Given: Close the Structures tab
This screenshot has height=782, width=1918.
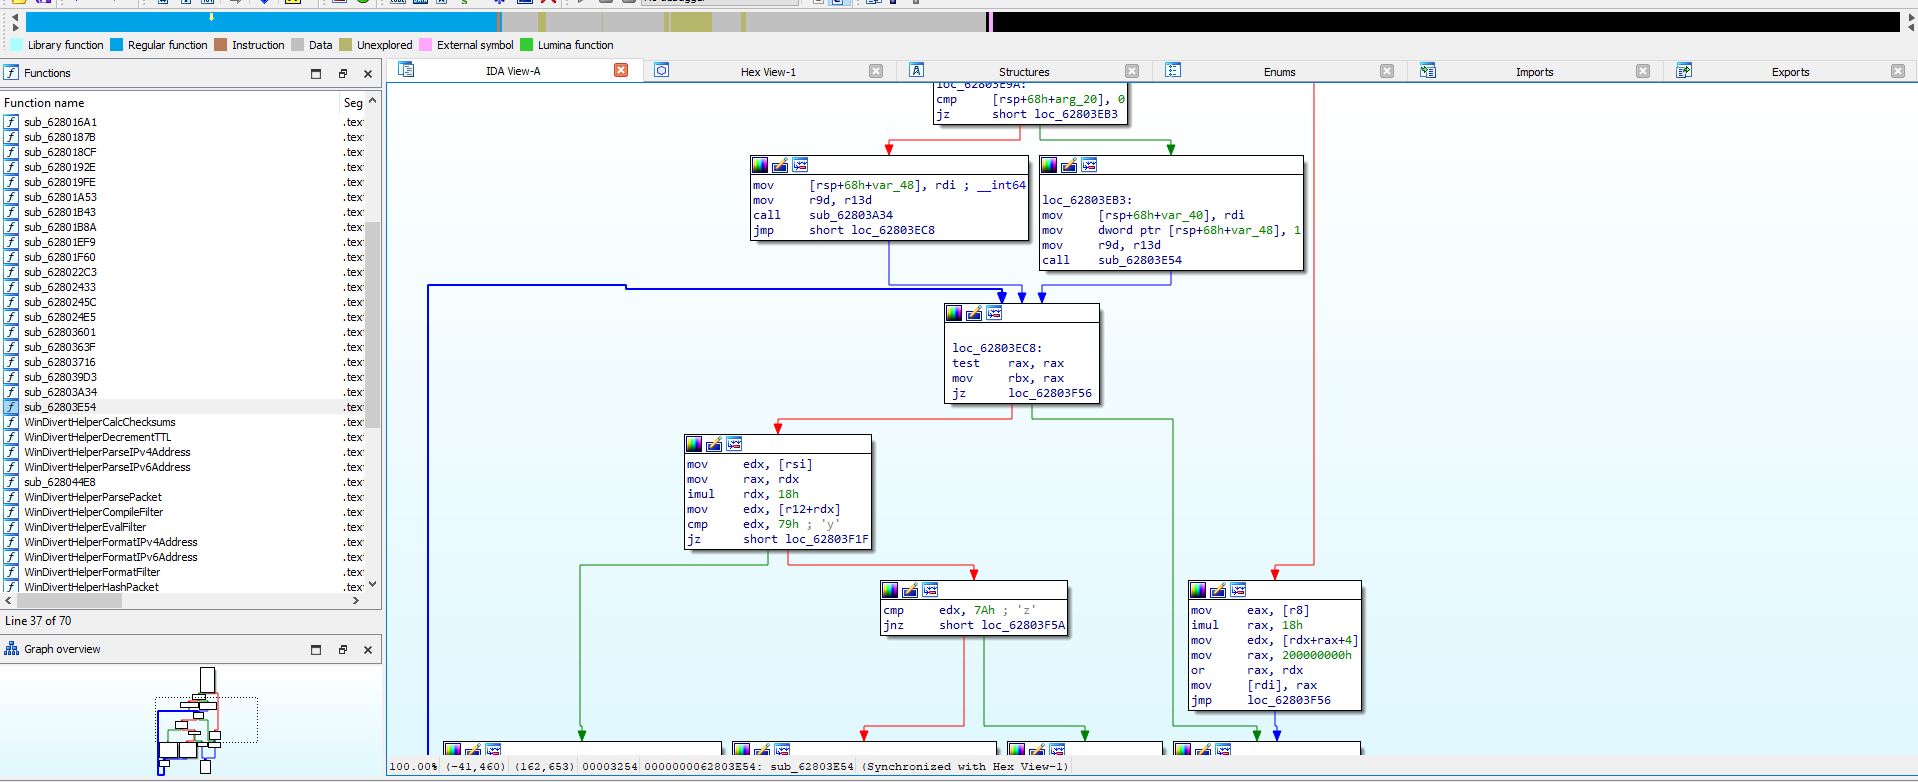Looking at the screenshot, I should pos(1132,71).
